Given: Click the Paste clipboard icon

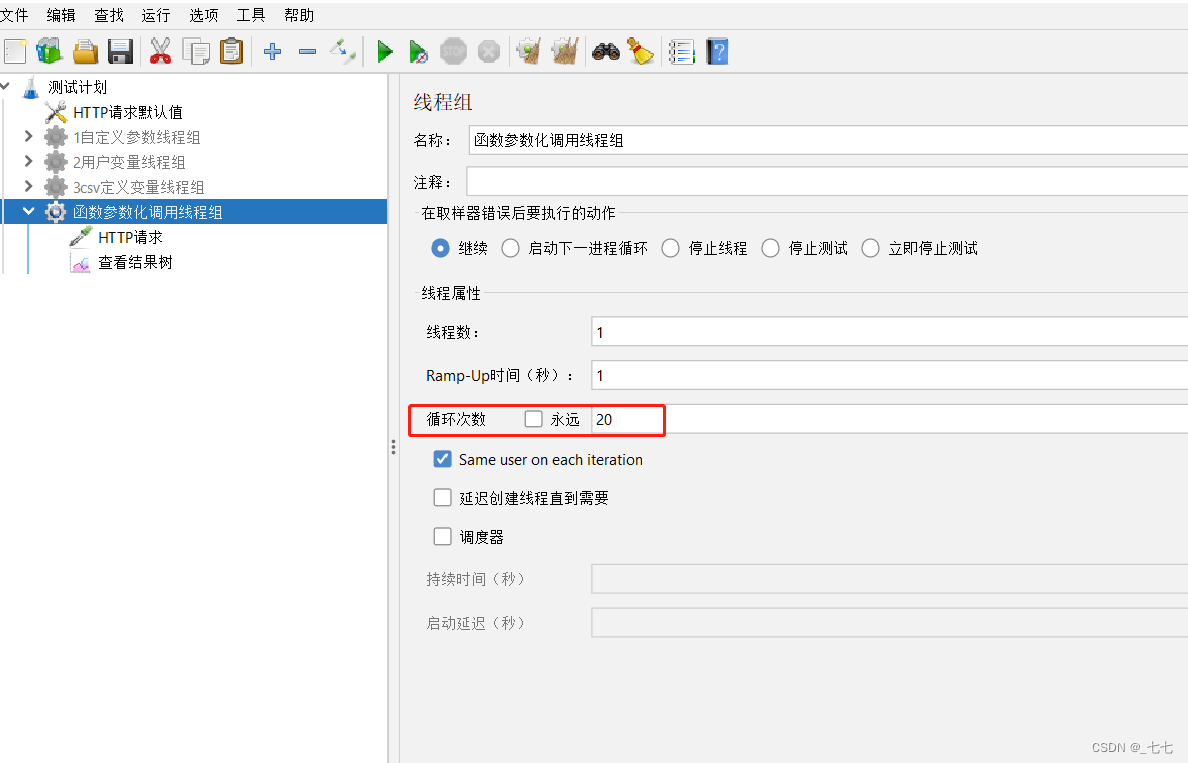Looking at the screenshot, I should pyautogui.click(x=231, y=52).
